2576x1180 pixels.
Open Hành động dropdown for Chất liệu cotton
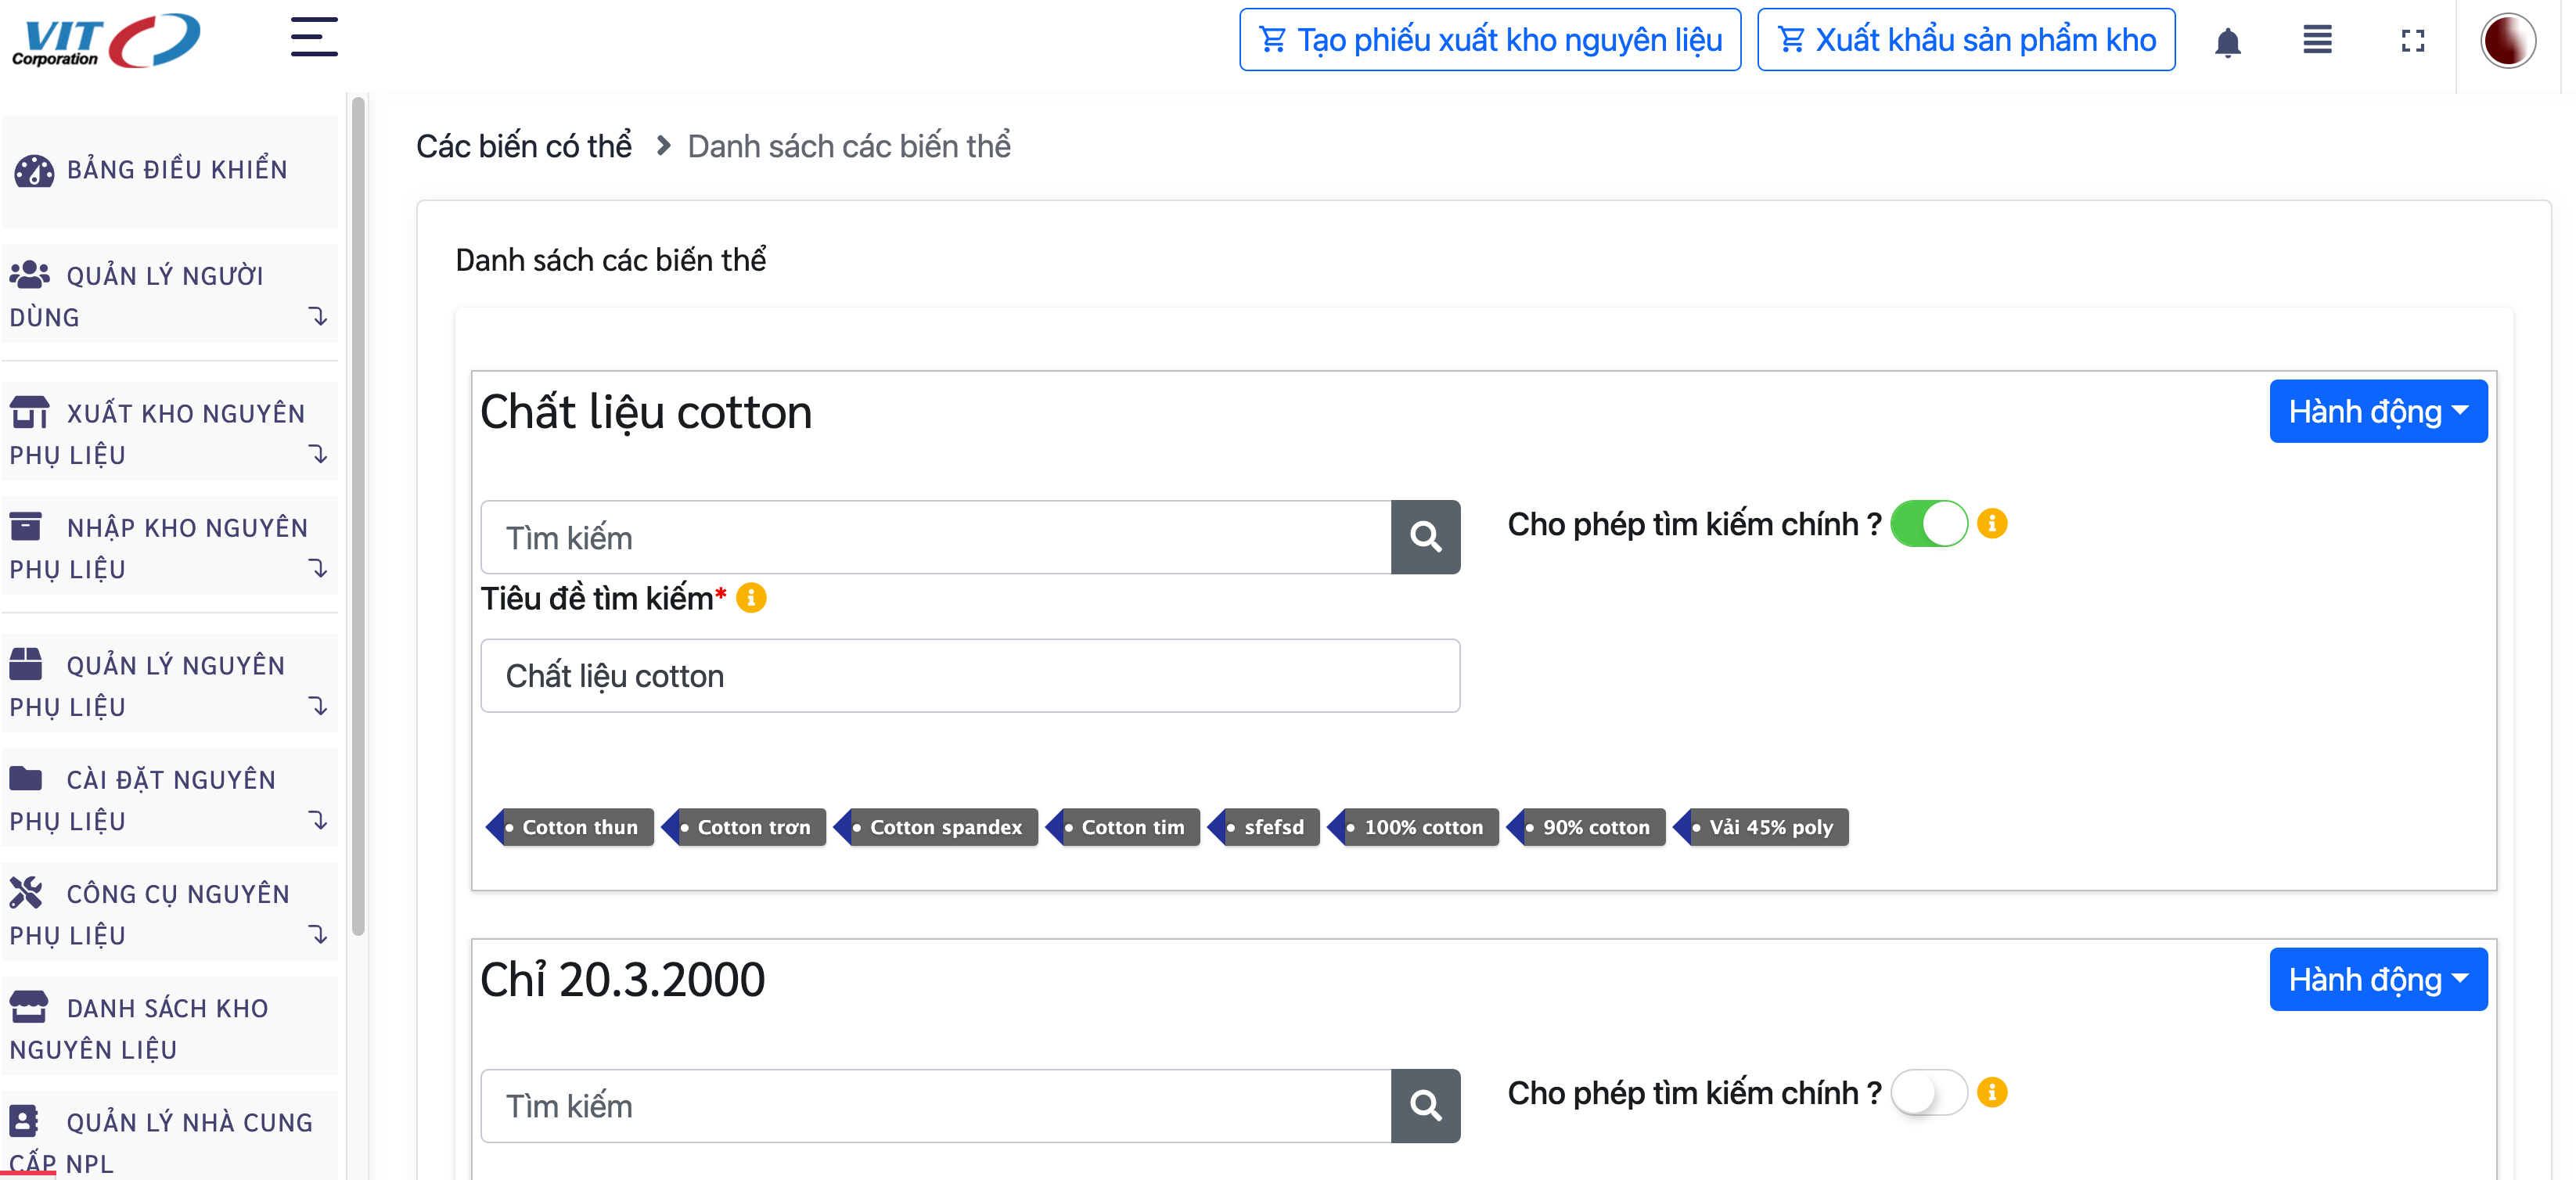point(2377,411)
